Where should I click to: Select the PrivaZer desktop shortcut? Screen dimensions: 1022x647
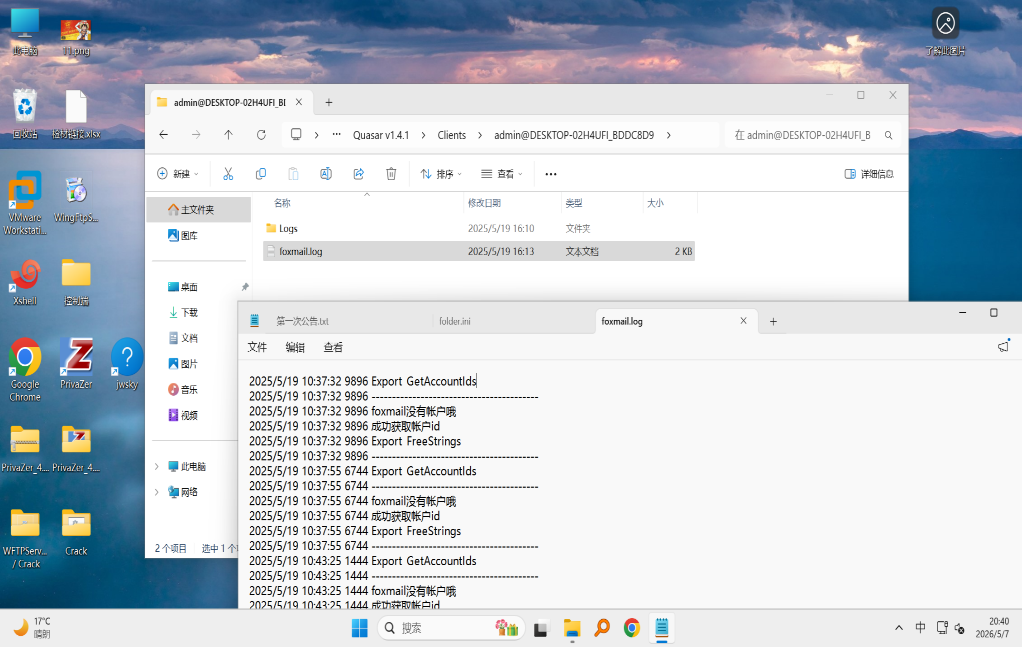pos(76,364)
